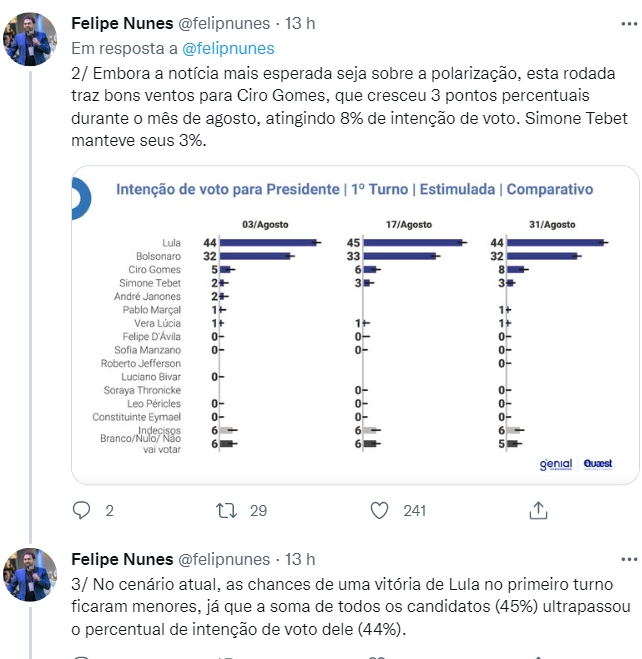This screenshot has width=642, height=659.
Task: Open profile avatar on the 2/ tweet
Action: [x=31, y=40]
